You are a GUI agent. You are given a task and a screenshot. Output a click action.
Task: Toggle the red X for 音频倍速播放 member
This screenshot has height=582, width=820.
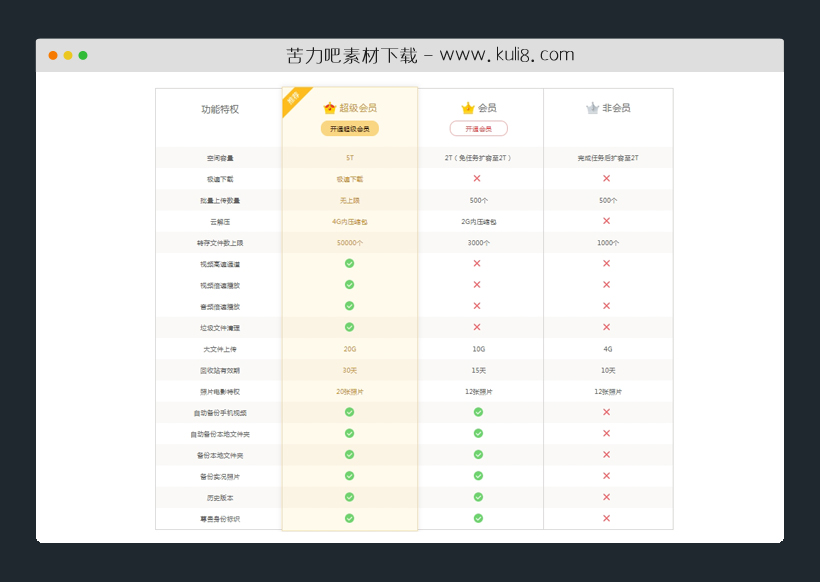click(478, 305)
